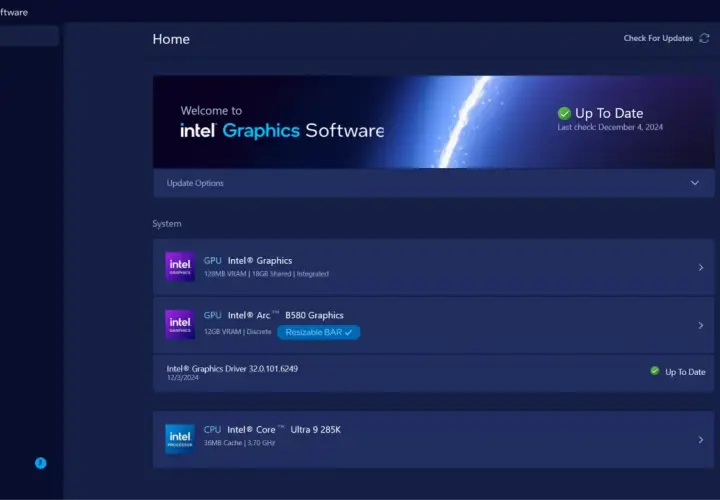The height and width of the screenshot is (500, 720).
Task: Click the '36MB Cache | 3.70 GHz' text
Action: click(x=239, y=443)
